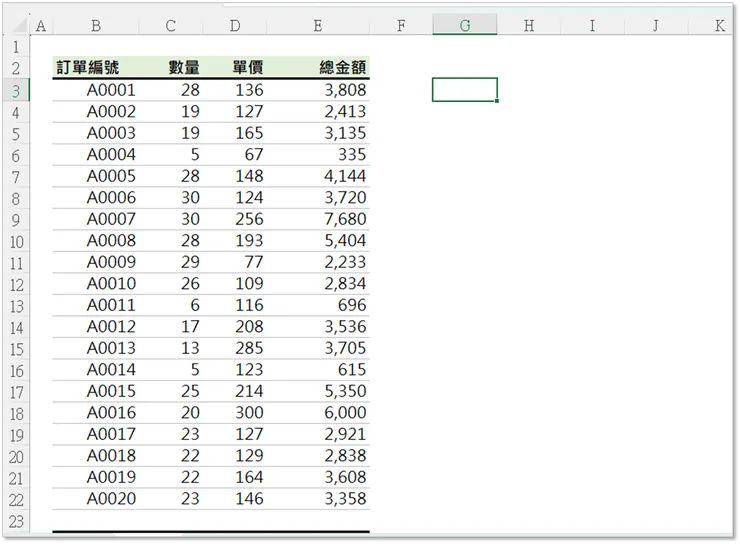Click the cell with total 335

tap(352, 155)
